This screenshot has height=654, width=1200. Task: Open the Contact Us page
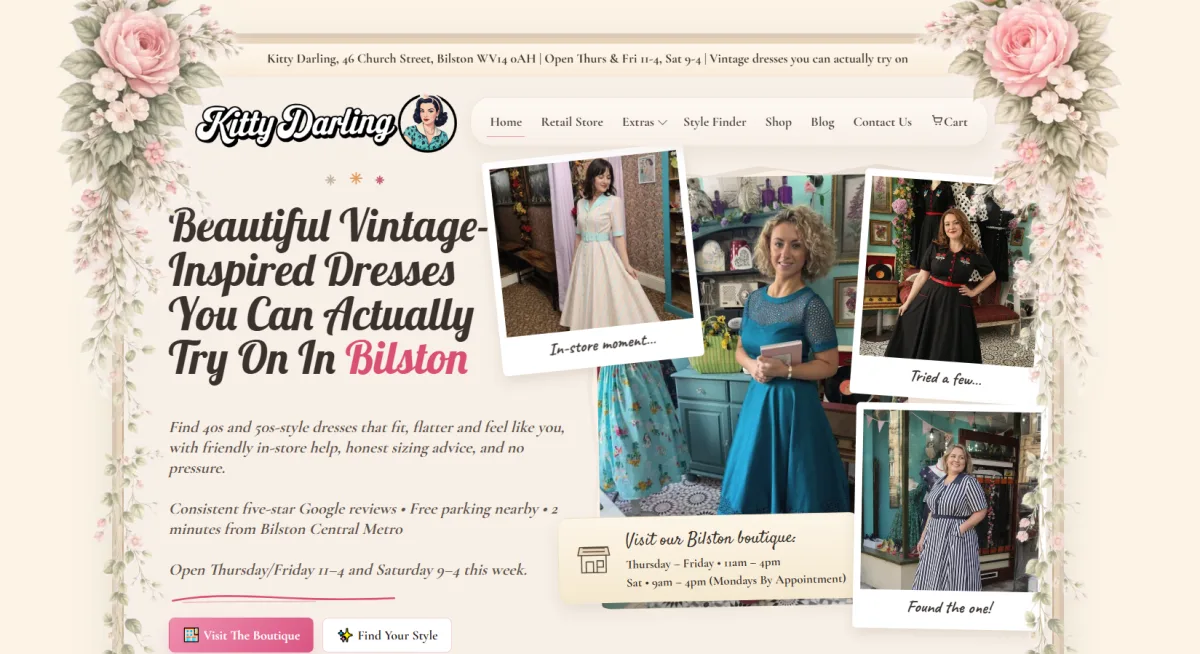[x=882, y=122]
